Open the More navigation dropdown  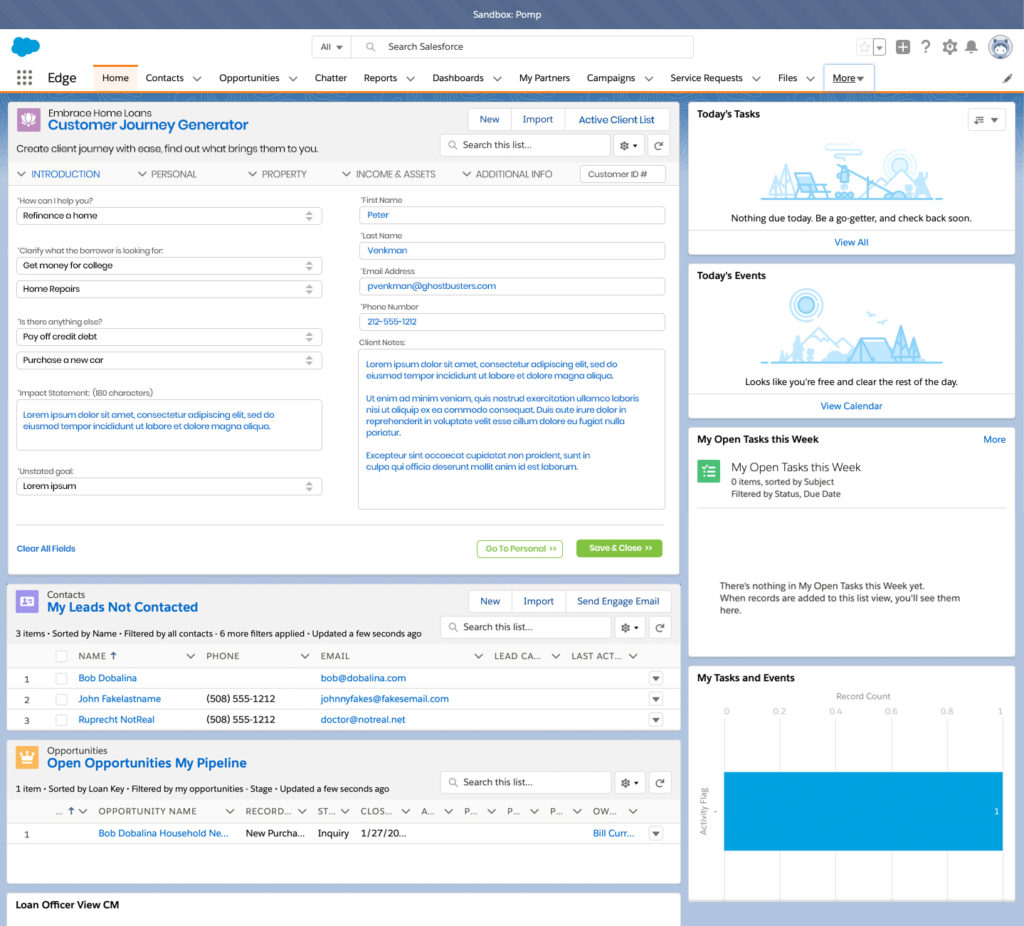coord(849,78)
